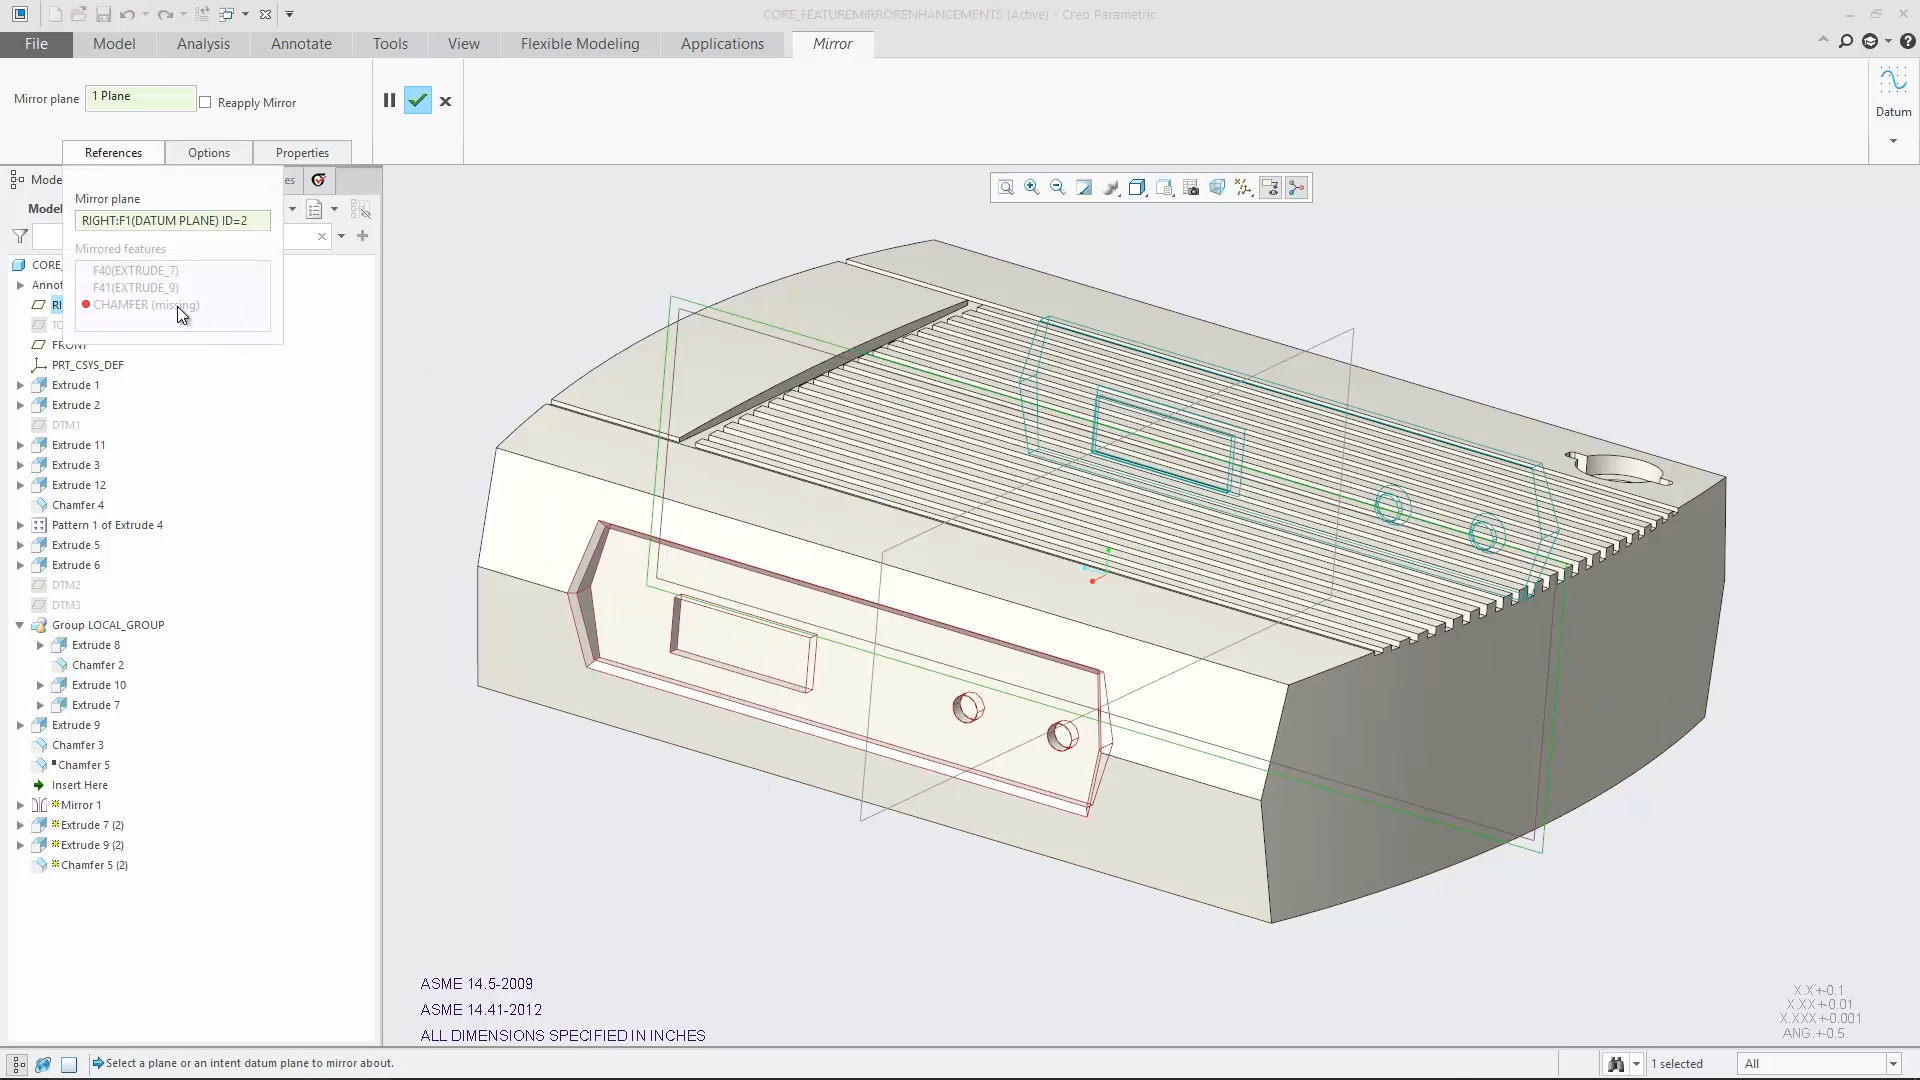The width and height of the screenshot is (1920, 1080).
Task: Expand the Mirror 1 tree node
Action: 20,805
